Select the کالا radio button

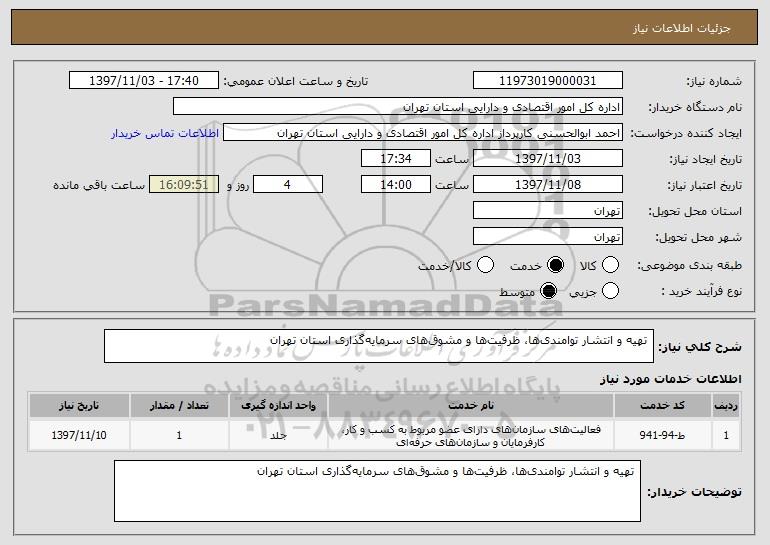tap(610, 265)
